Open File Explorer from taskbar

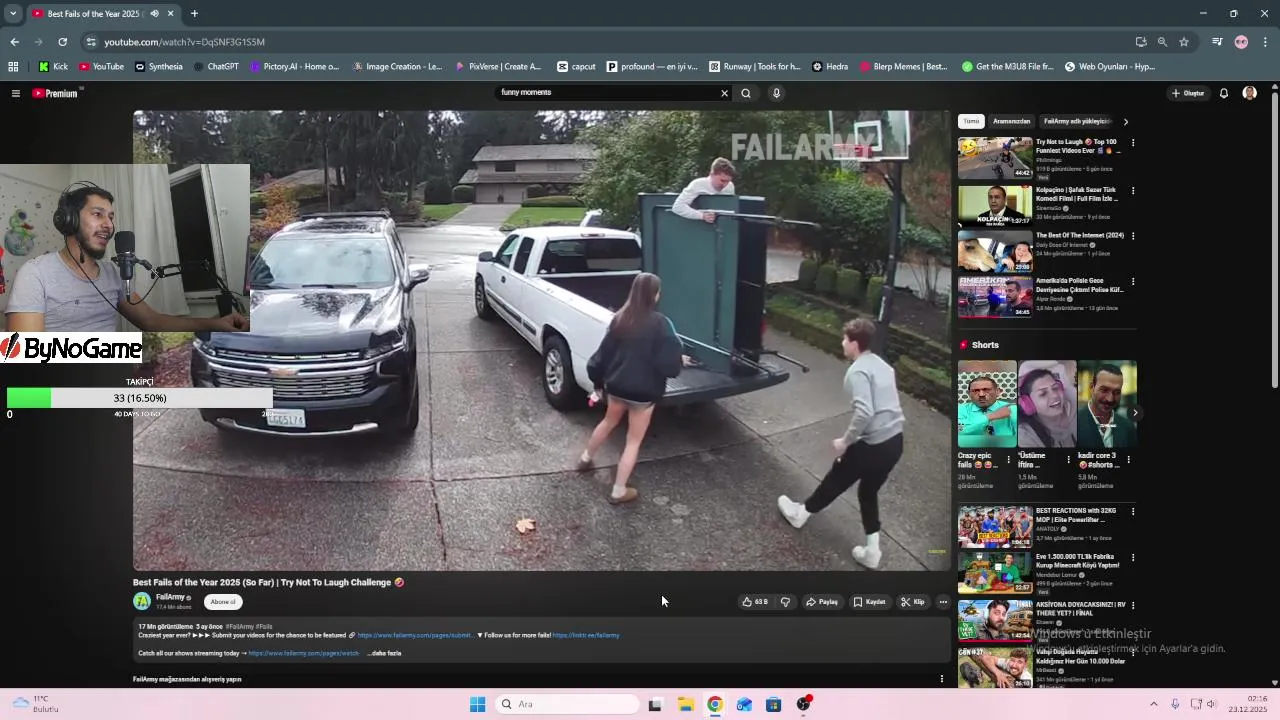tap(685, 704)
